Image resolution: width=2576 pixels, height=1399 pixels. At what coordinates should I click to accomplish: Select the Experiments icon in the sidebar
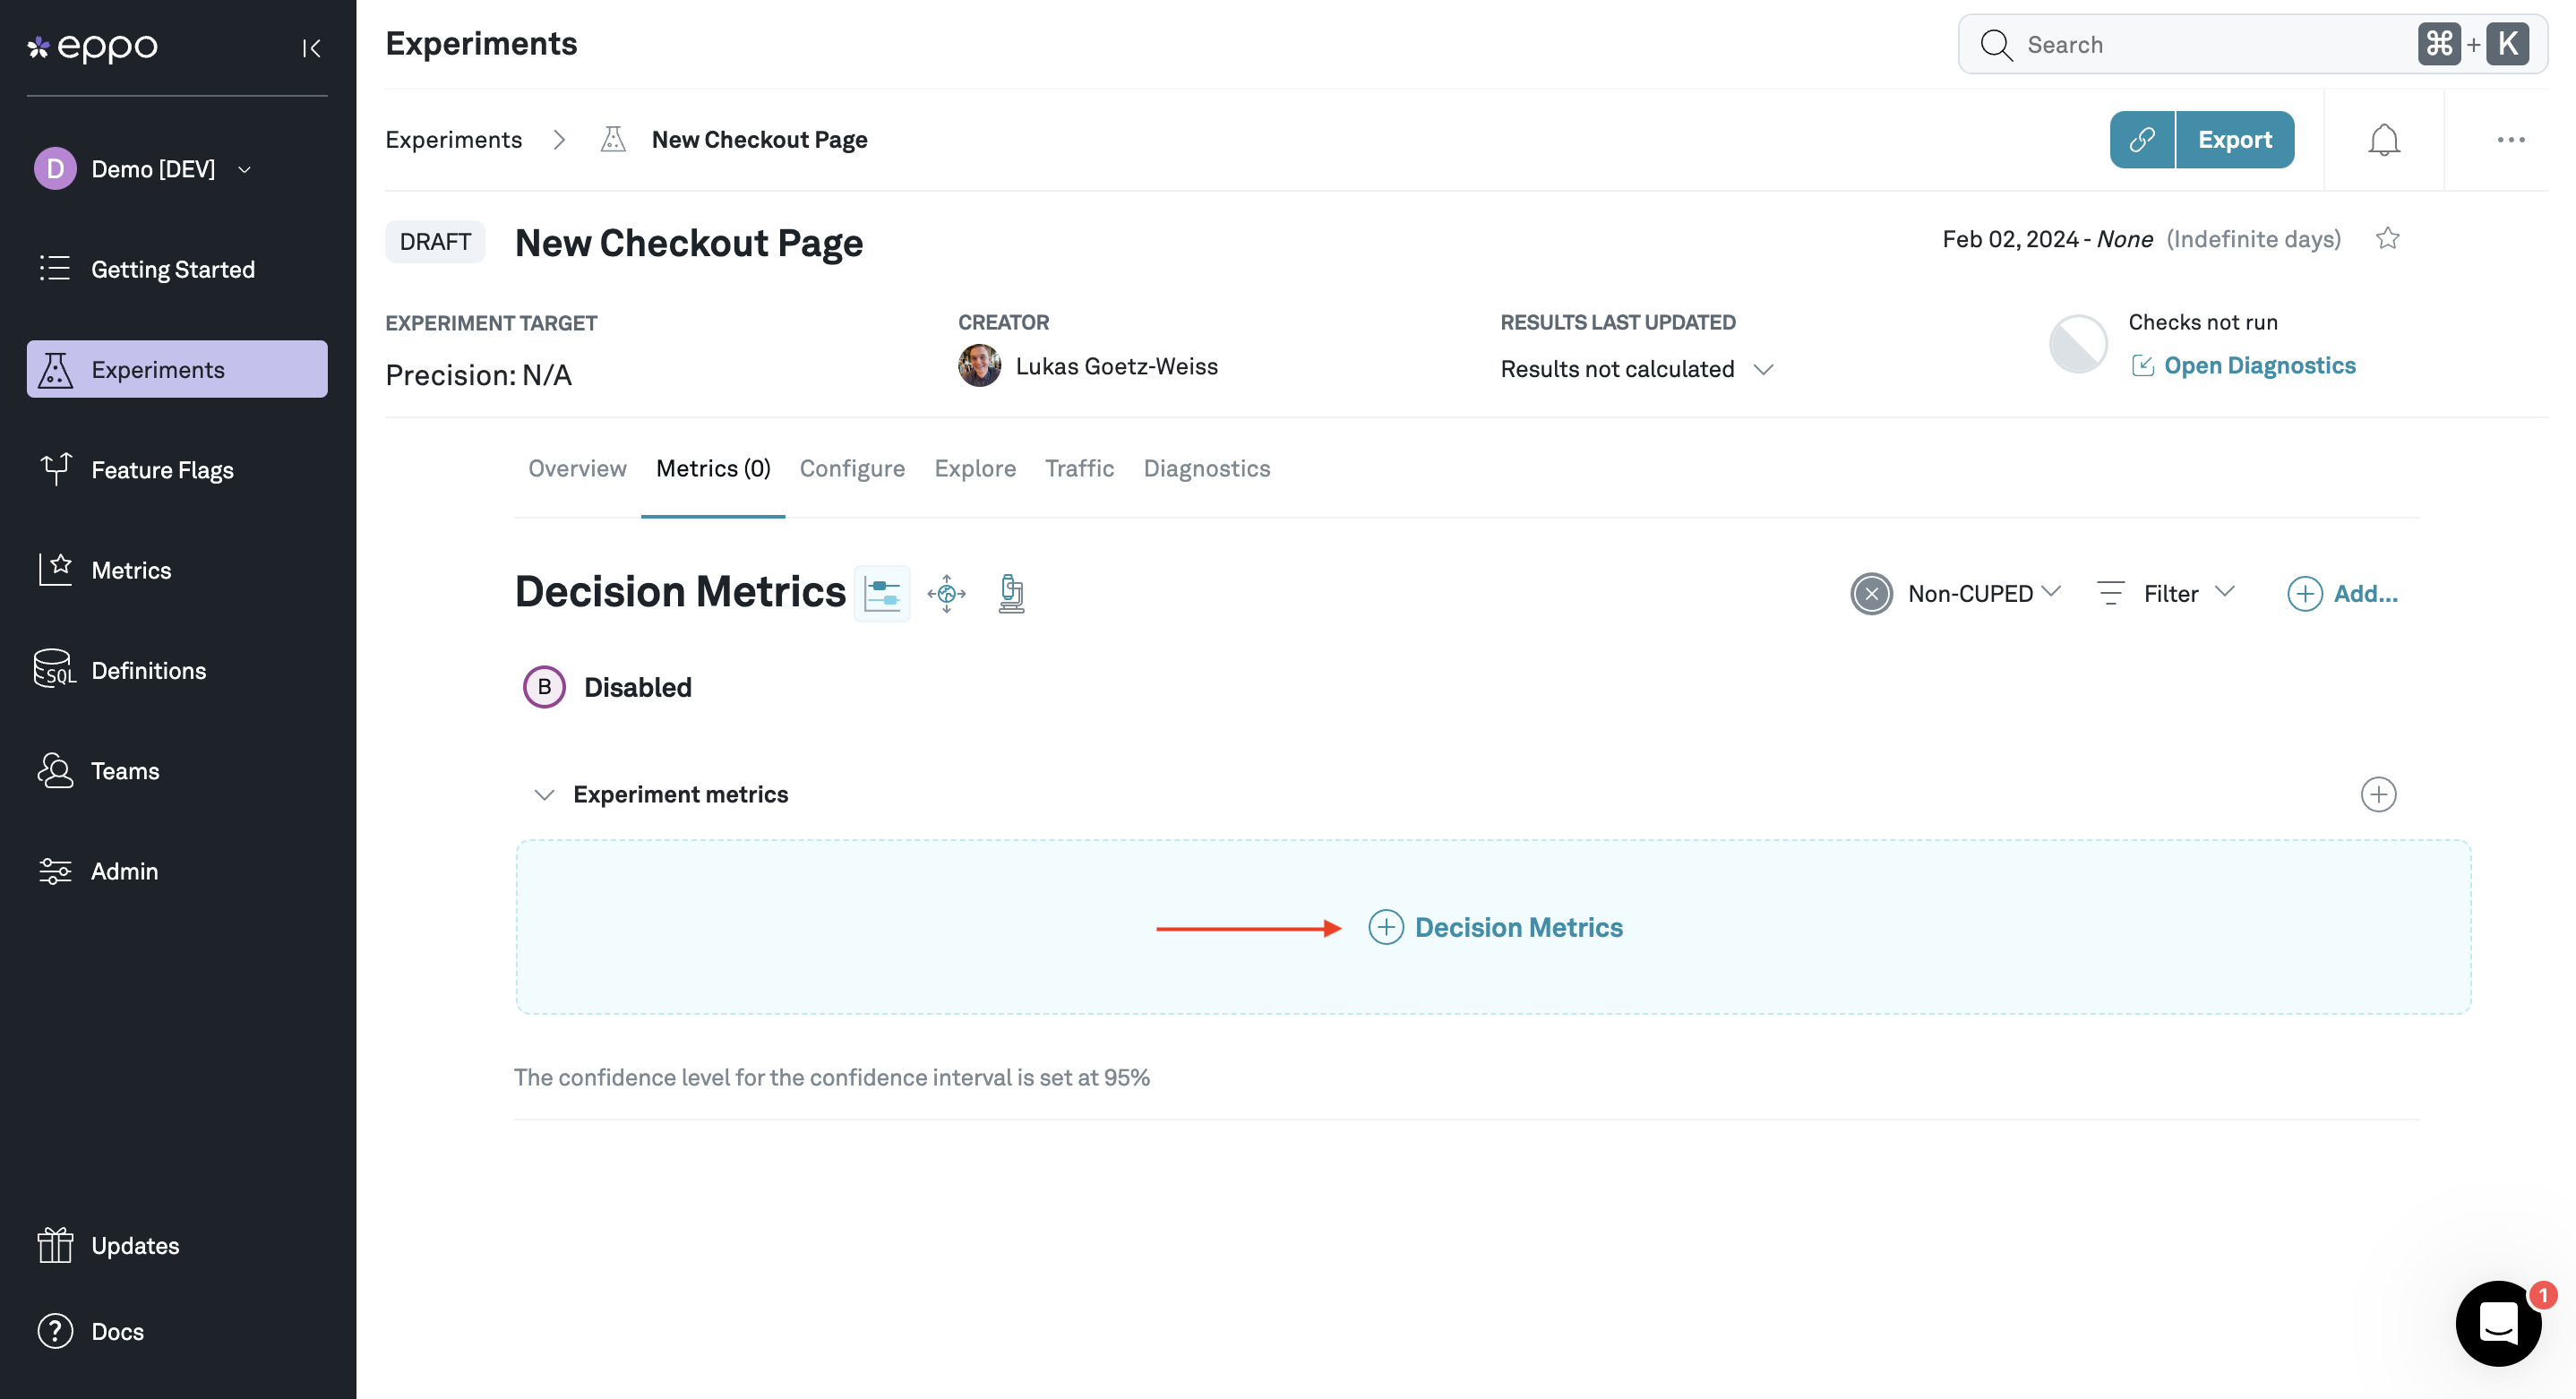coord(55,369)
